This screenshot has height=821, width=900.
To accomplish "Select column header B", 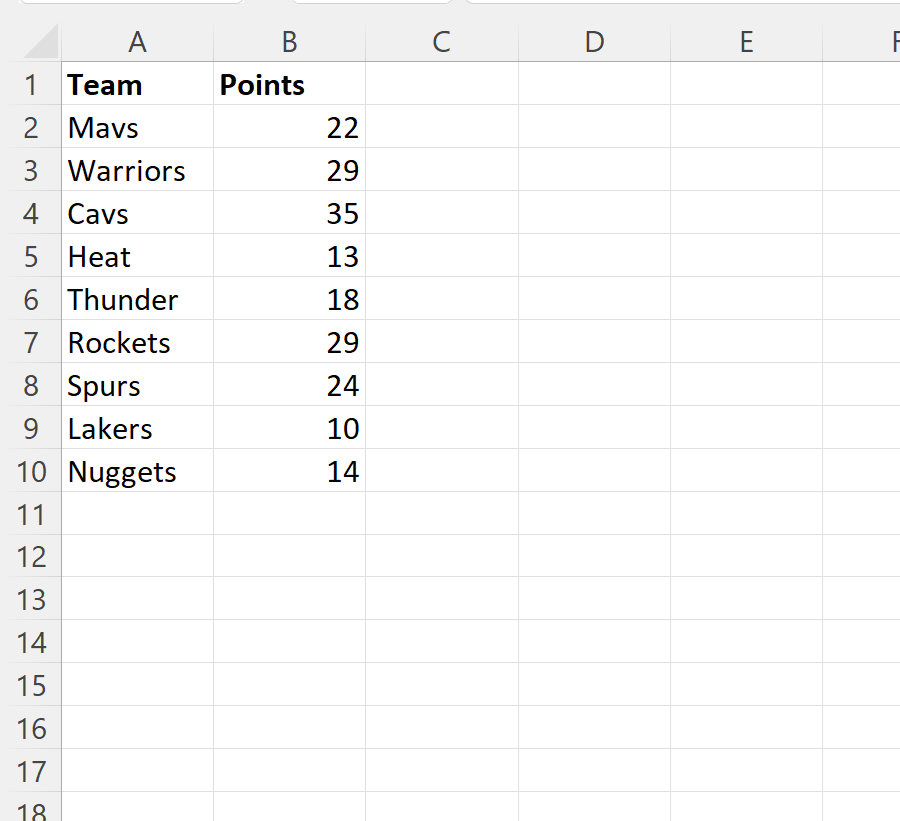I will pyautogui.click(x=289, y=42).
